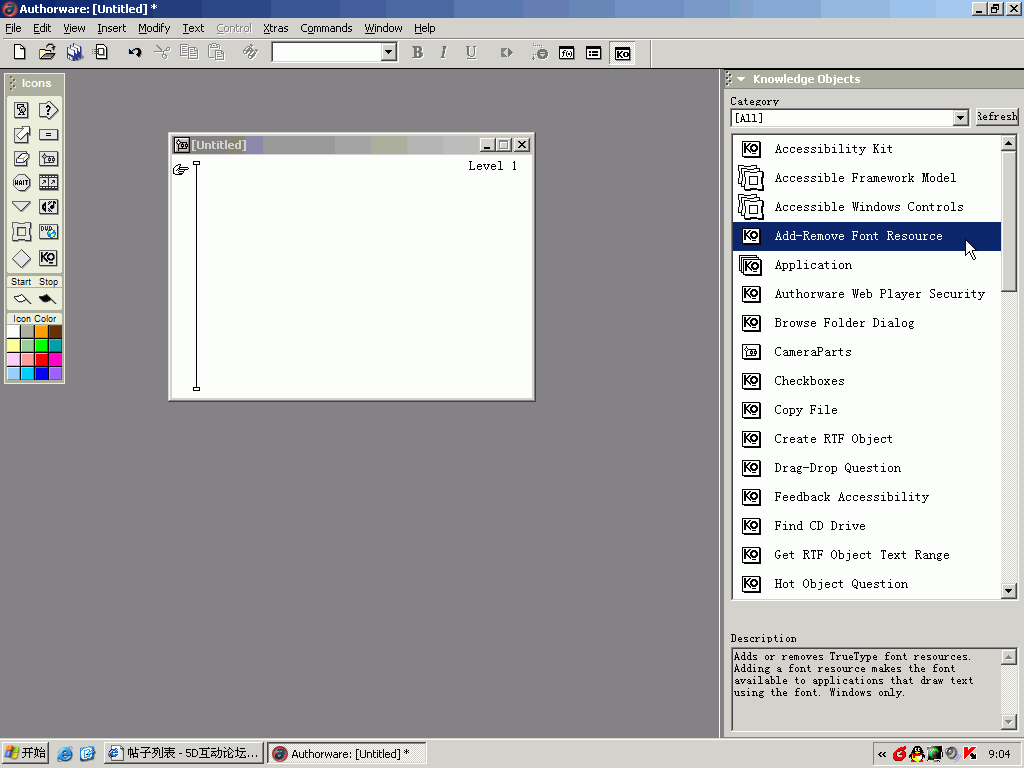Choose the orange swatch in Icon Color
Viewport: 1024px width, 768px height.
click(x=41, y=332)
